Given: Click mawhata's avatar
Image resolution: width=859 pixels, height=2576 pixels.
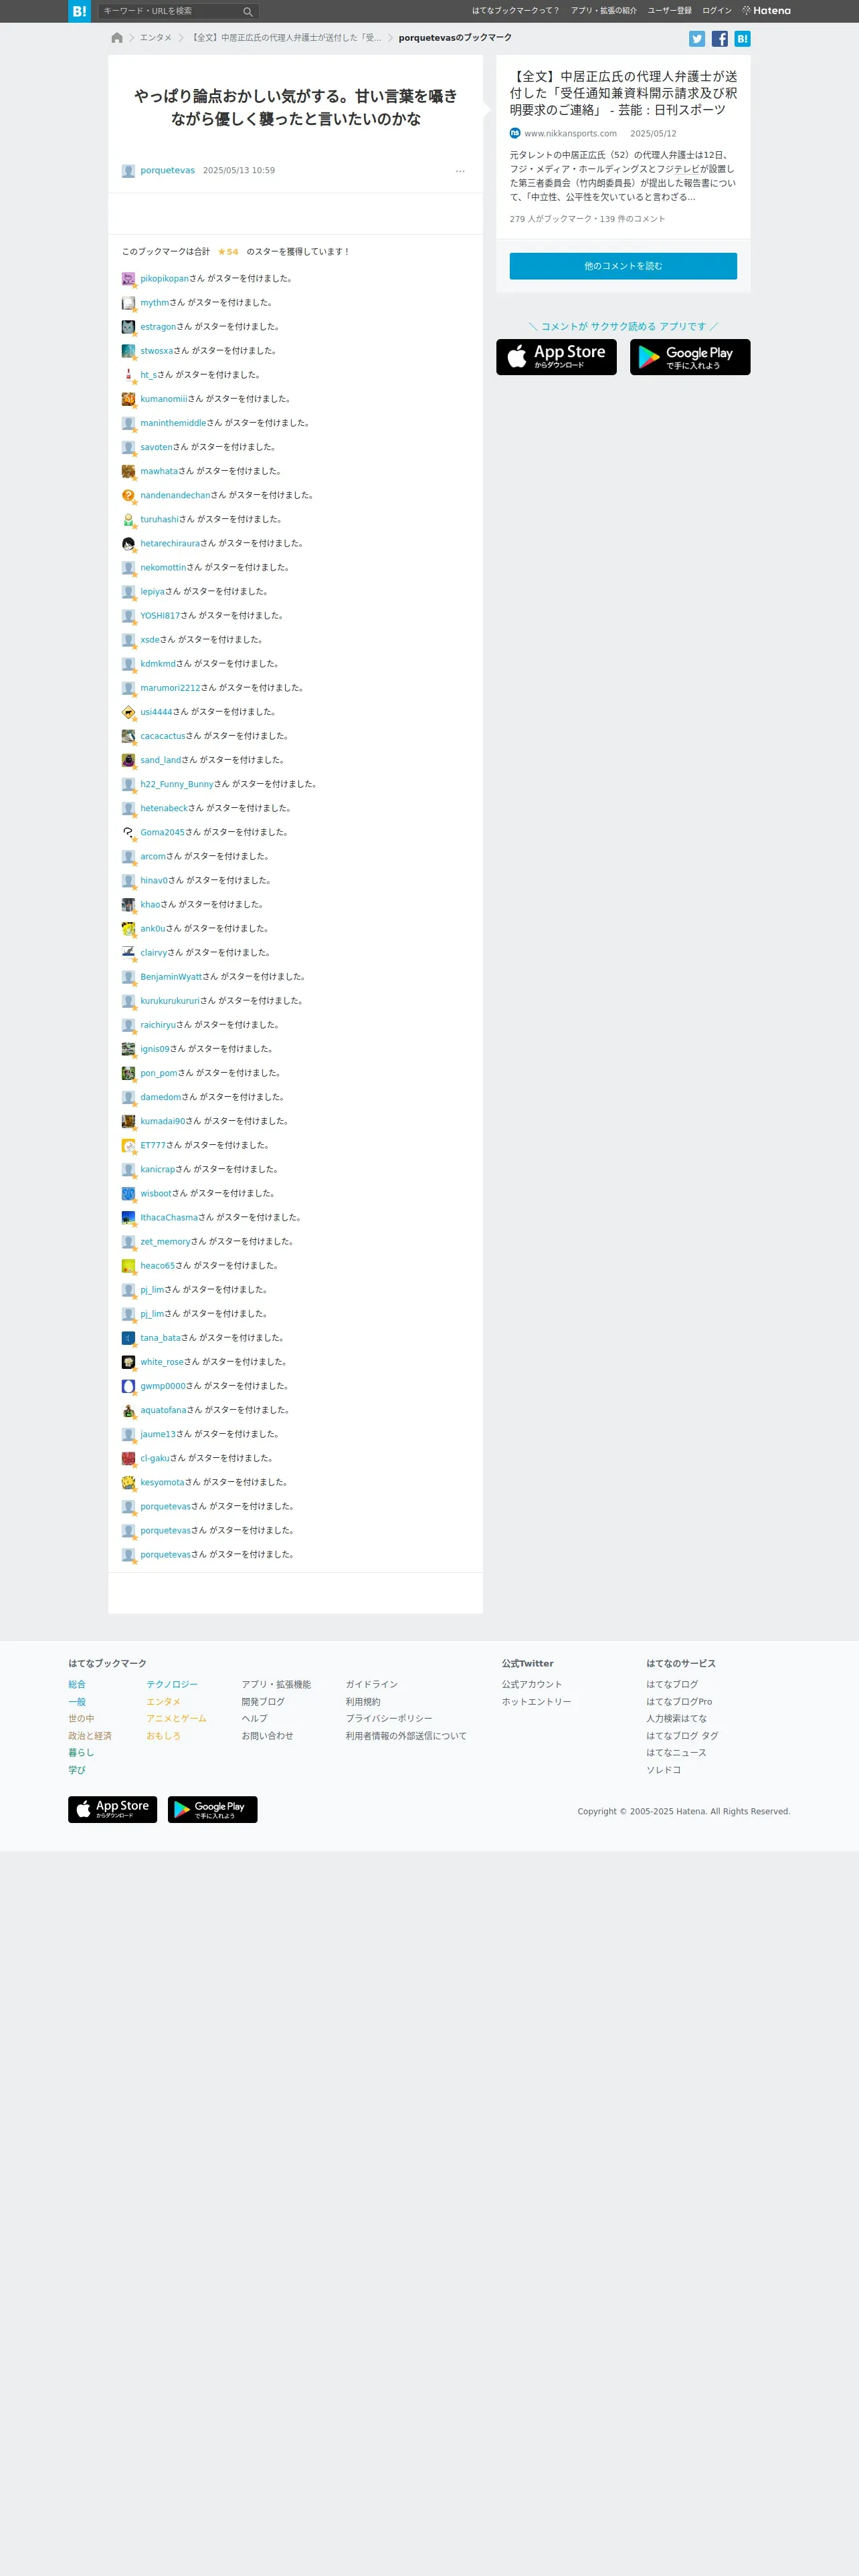Looking at the screenshot, I should [x=128, y=471].
